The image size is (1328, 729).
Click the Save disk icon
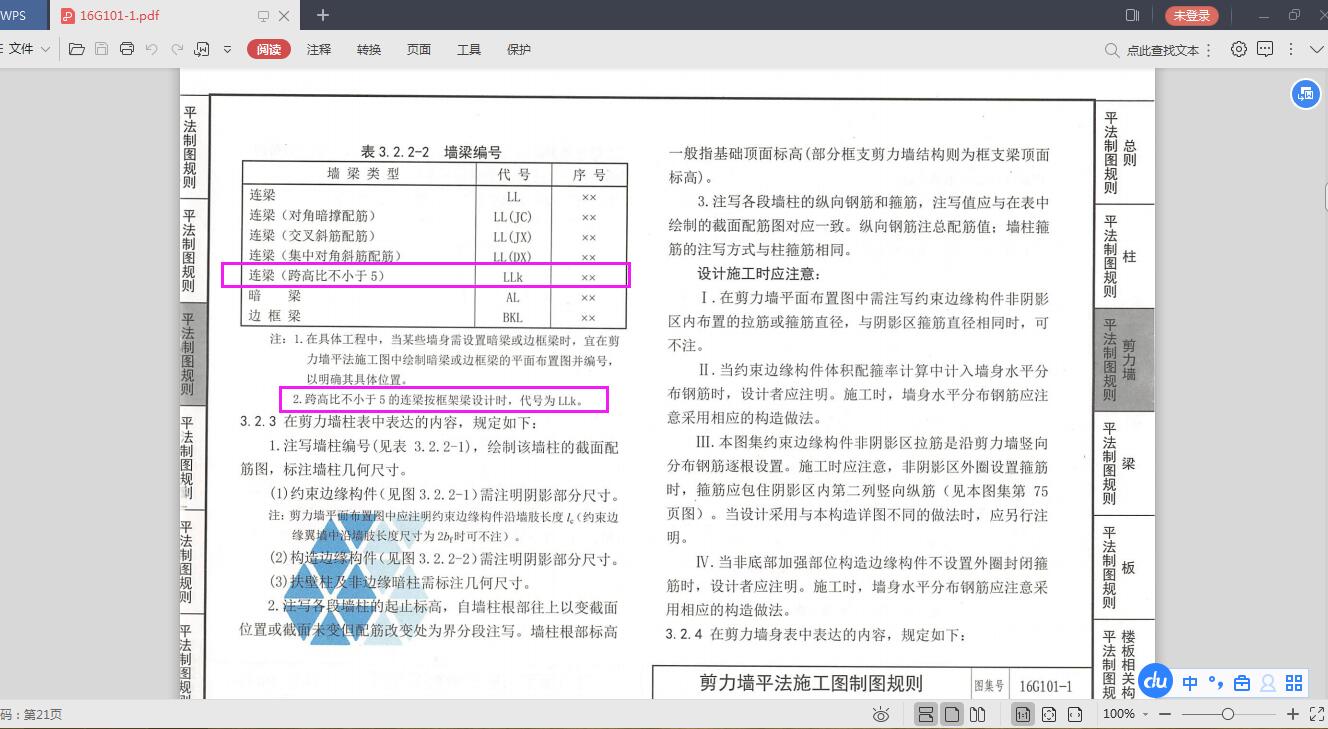click(101, 49)
